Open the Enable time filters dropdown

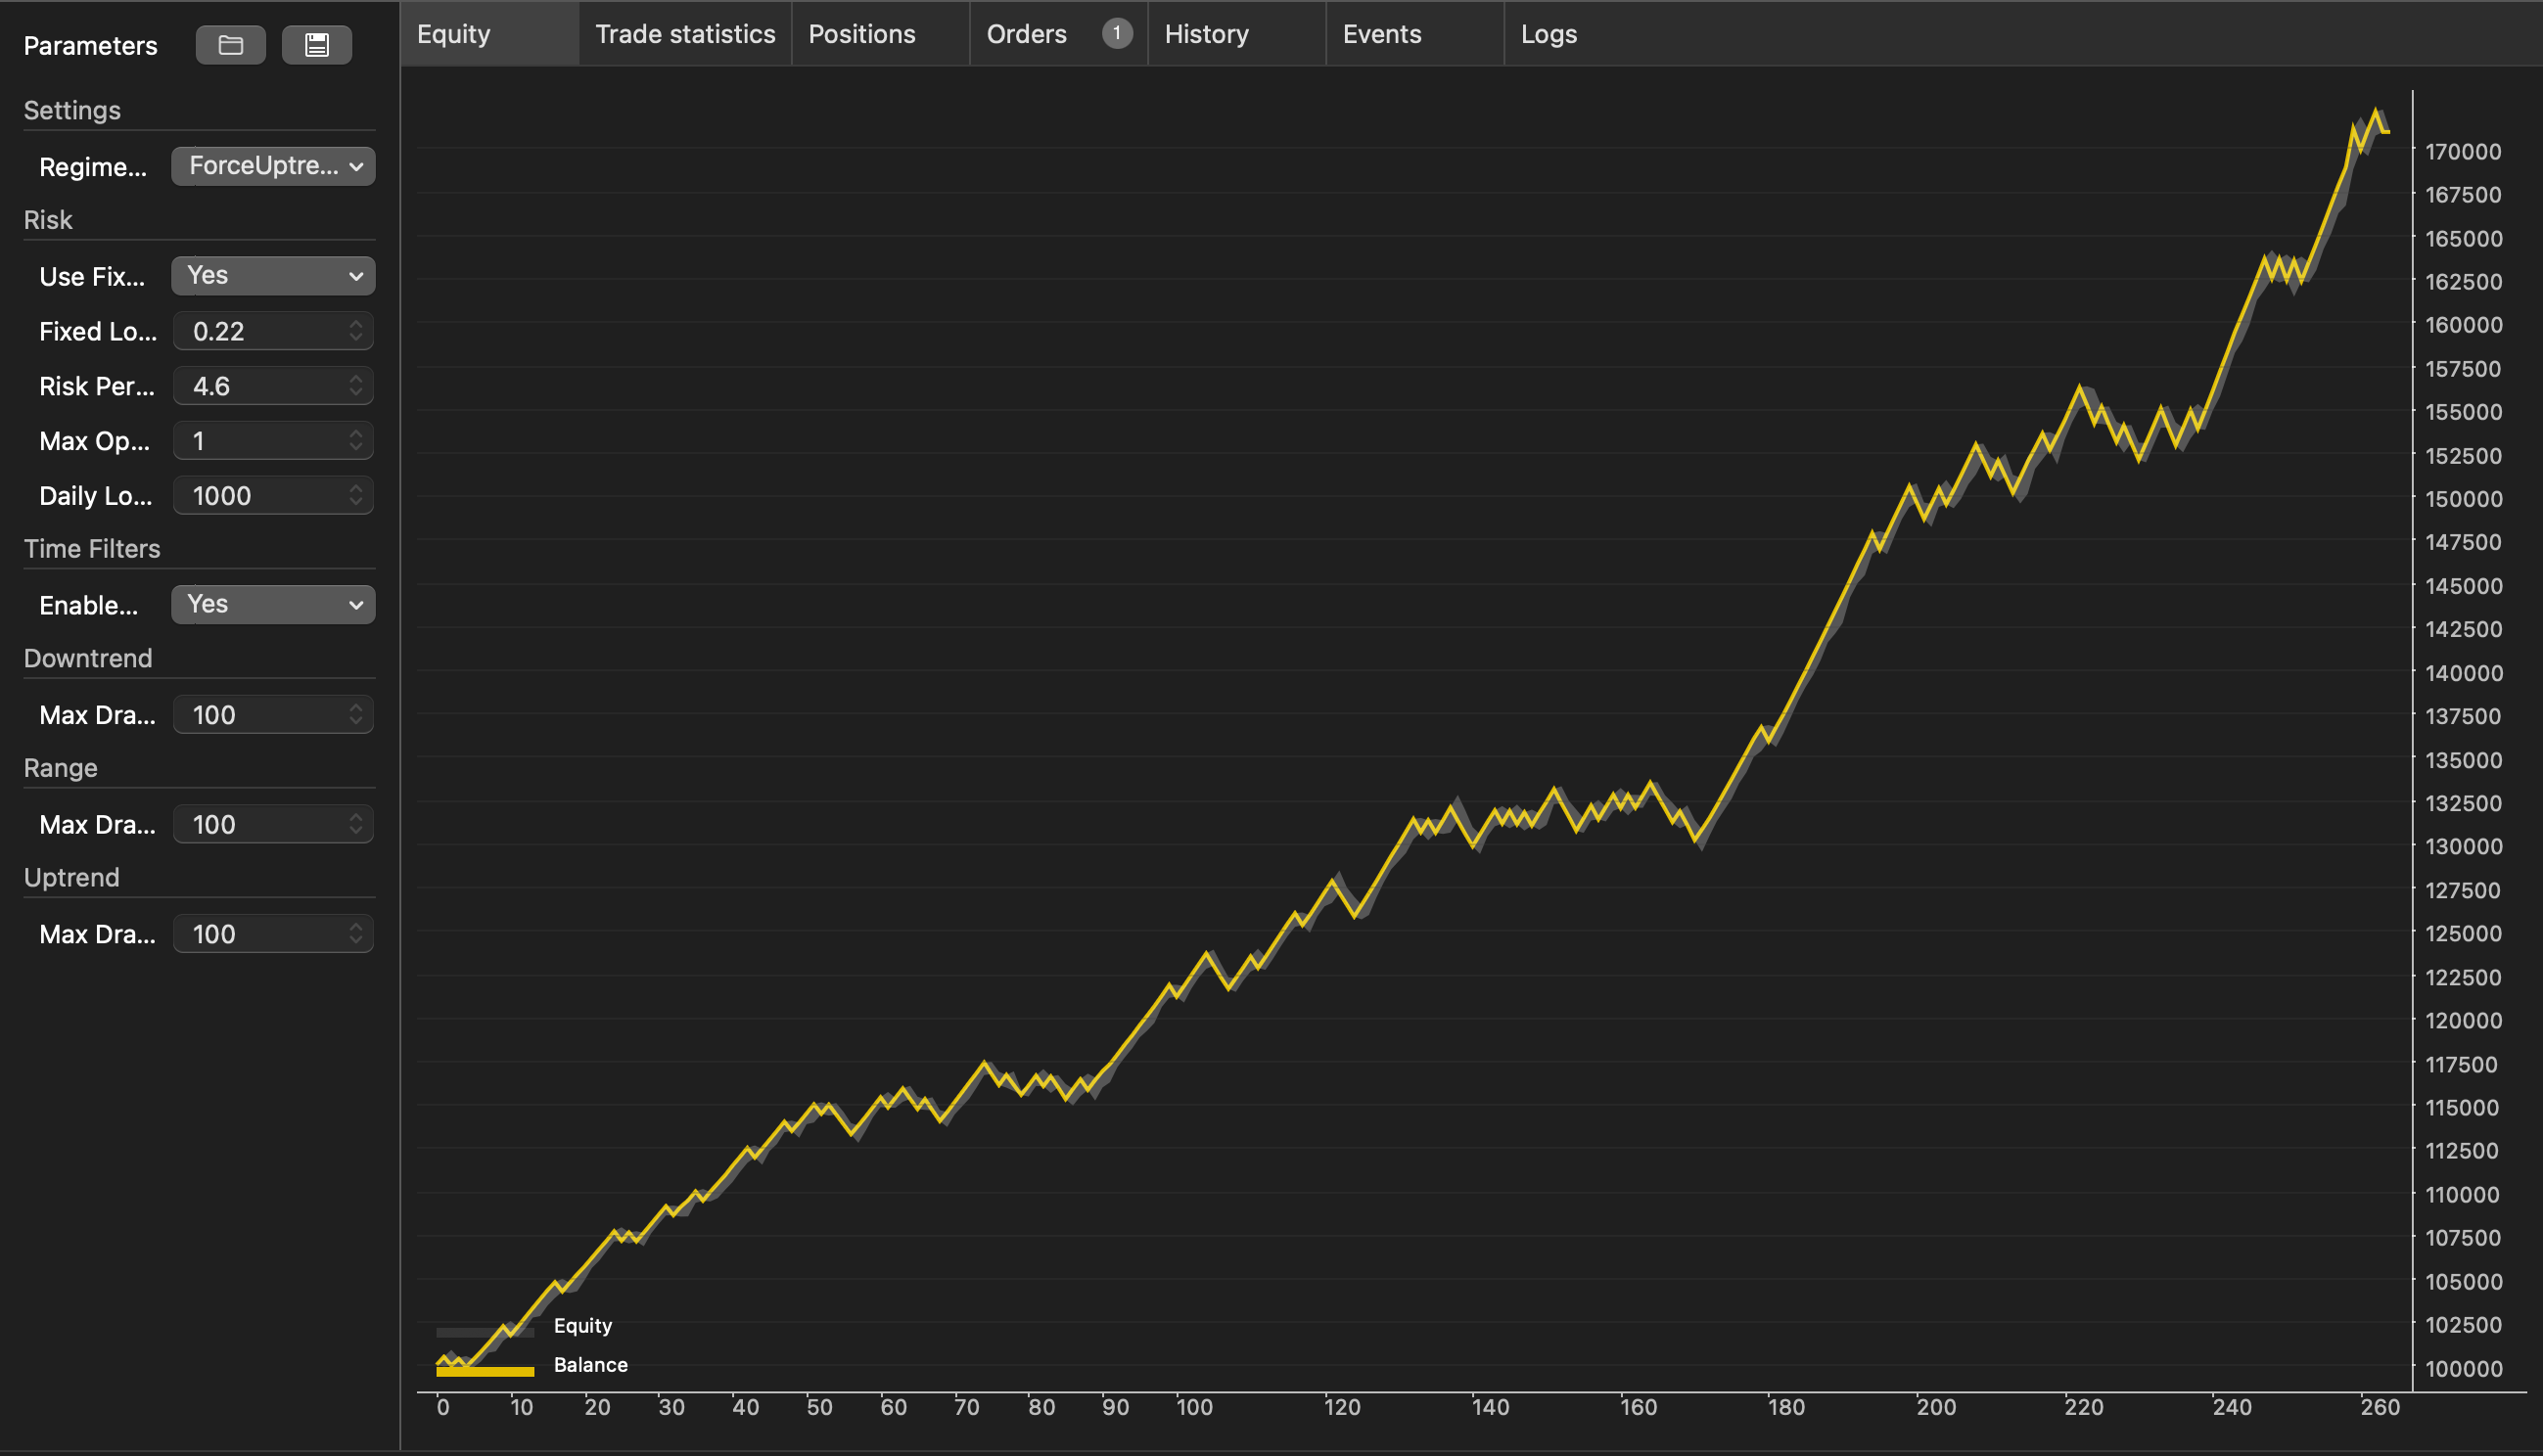[273, 605]
